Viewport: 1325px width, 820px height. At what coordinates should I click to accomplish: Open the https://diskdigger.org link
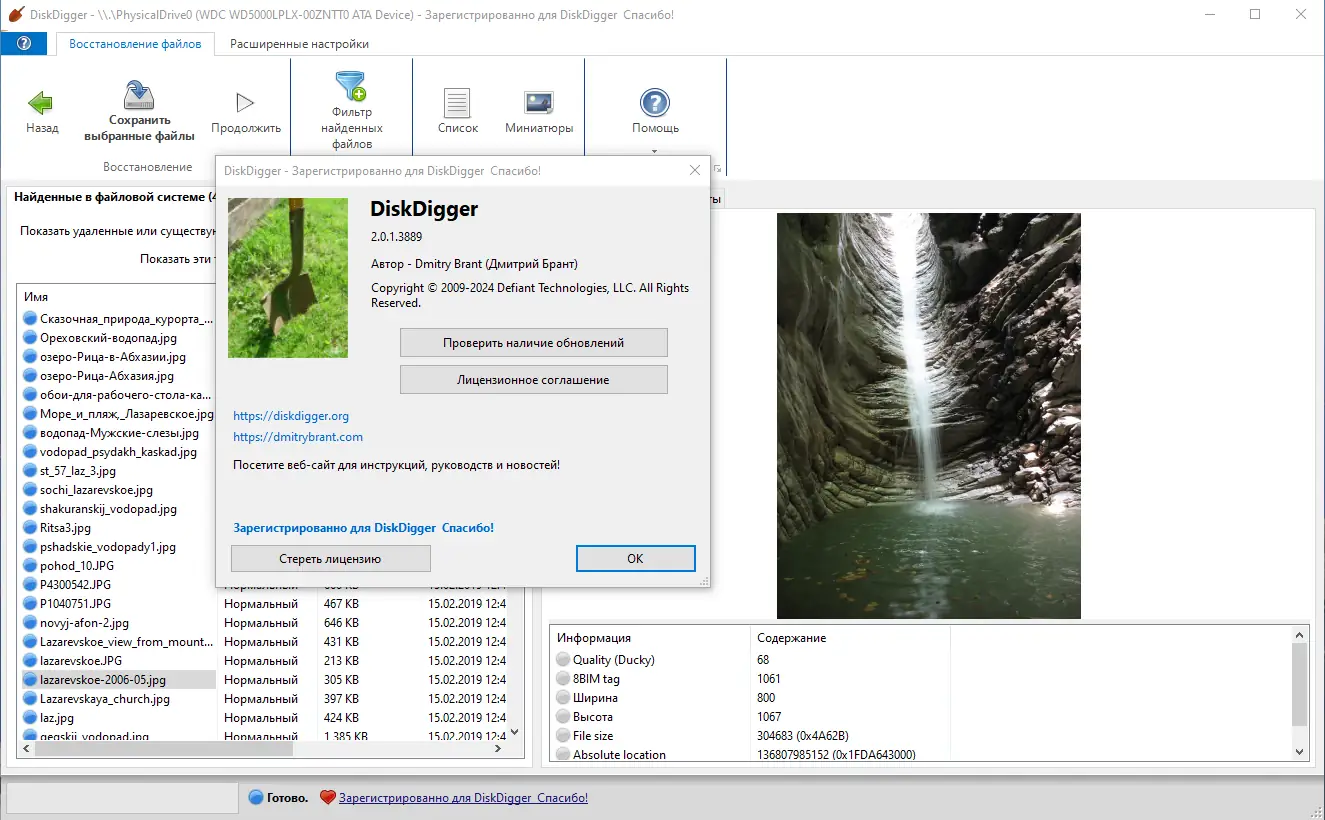tap(291, 416)
